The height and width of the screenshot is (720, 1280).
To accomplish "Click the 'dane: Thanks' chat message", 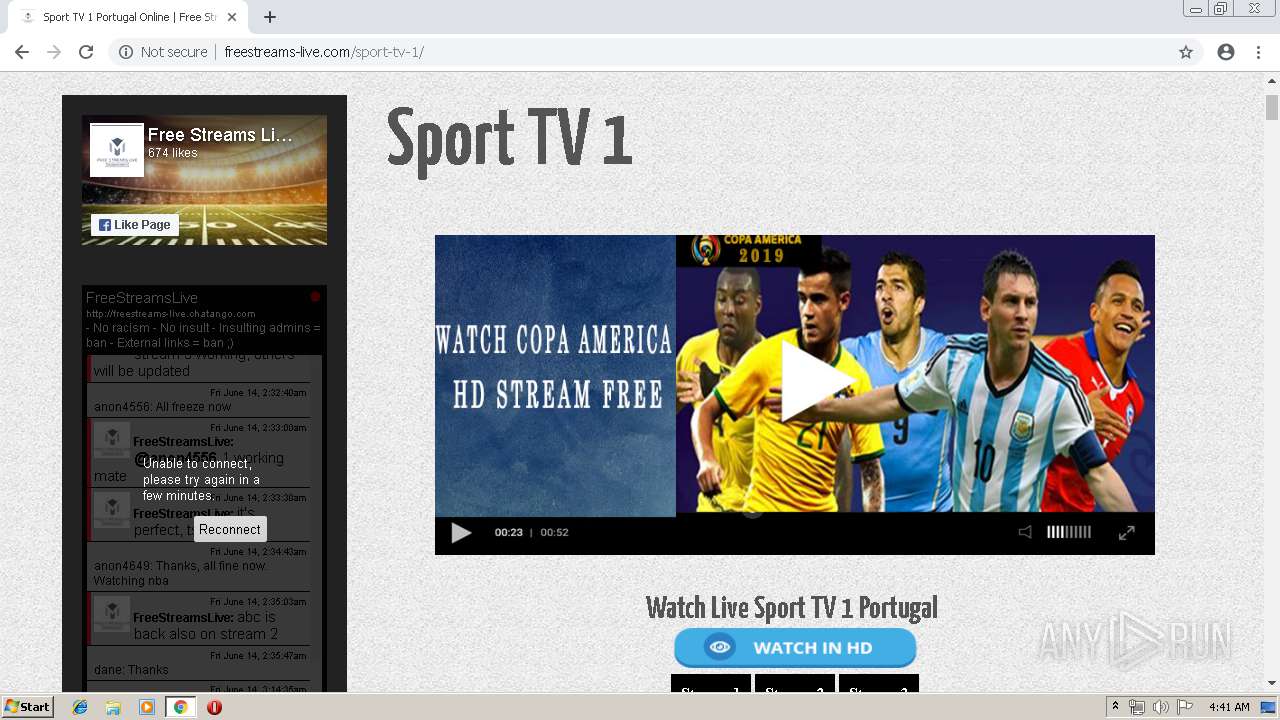I will tap(131, 670).
